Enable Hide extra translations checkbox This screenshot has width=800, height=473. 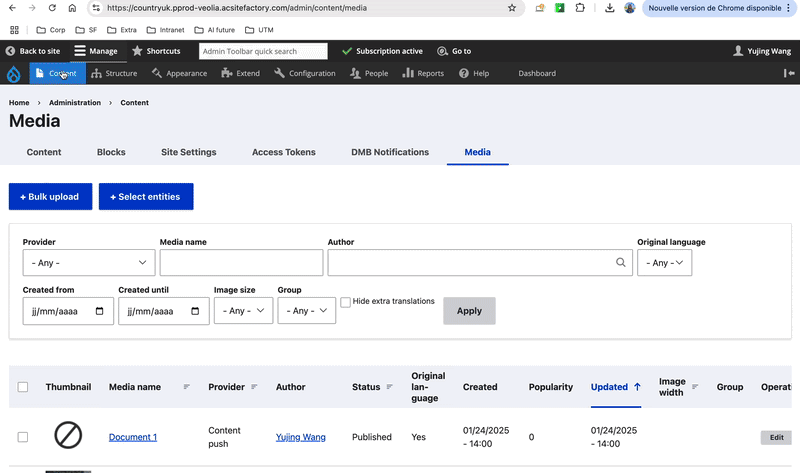point(345,302)
